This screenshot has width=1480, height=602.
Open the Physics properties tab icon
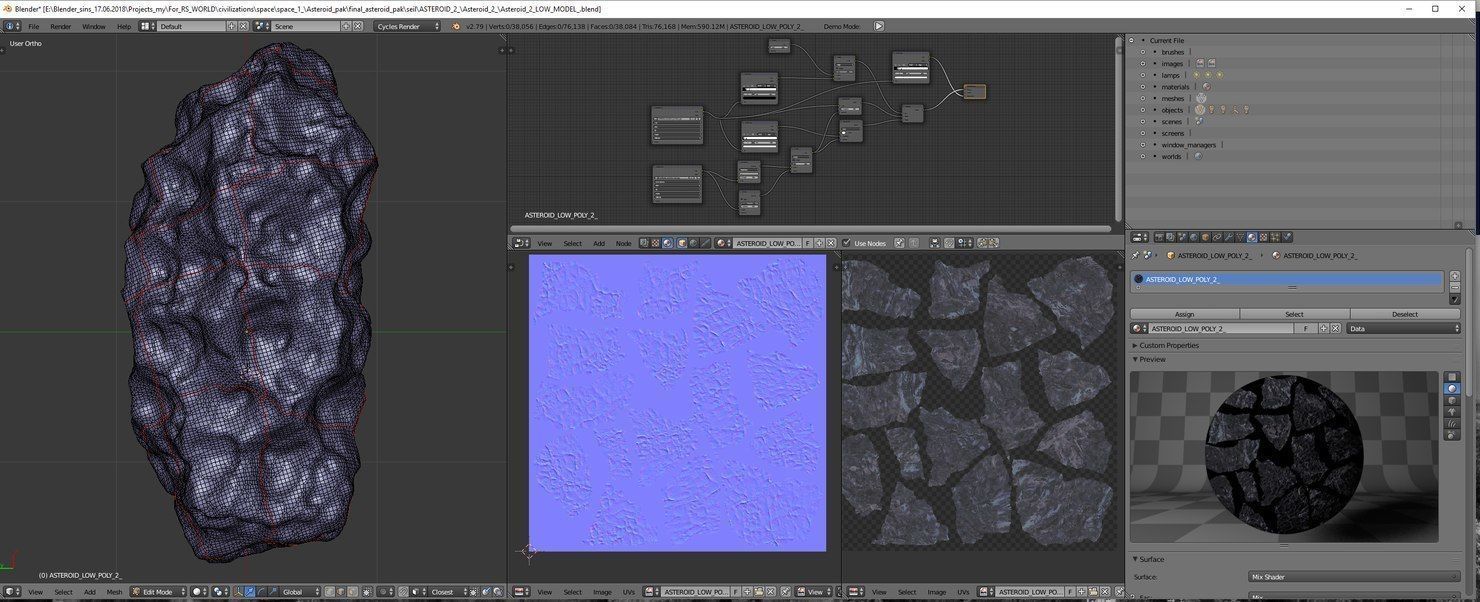(1287, 238)
